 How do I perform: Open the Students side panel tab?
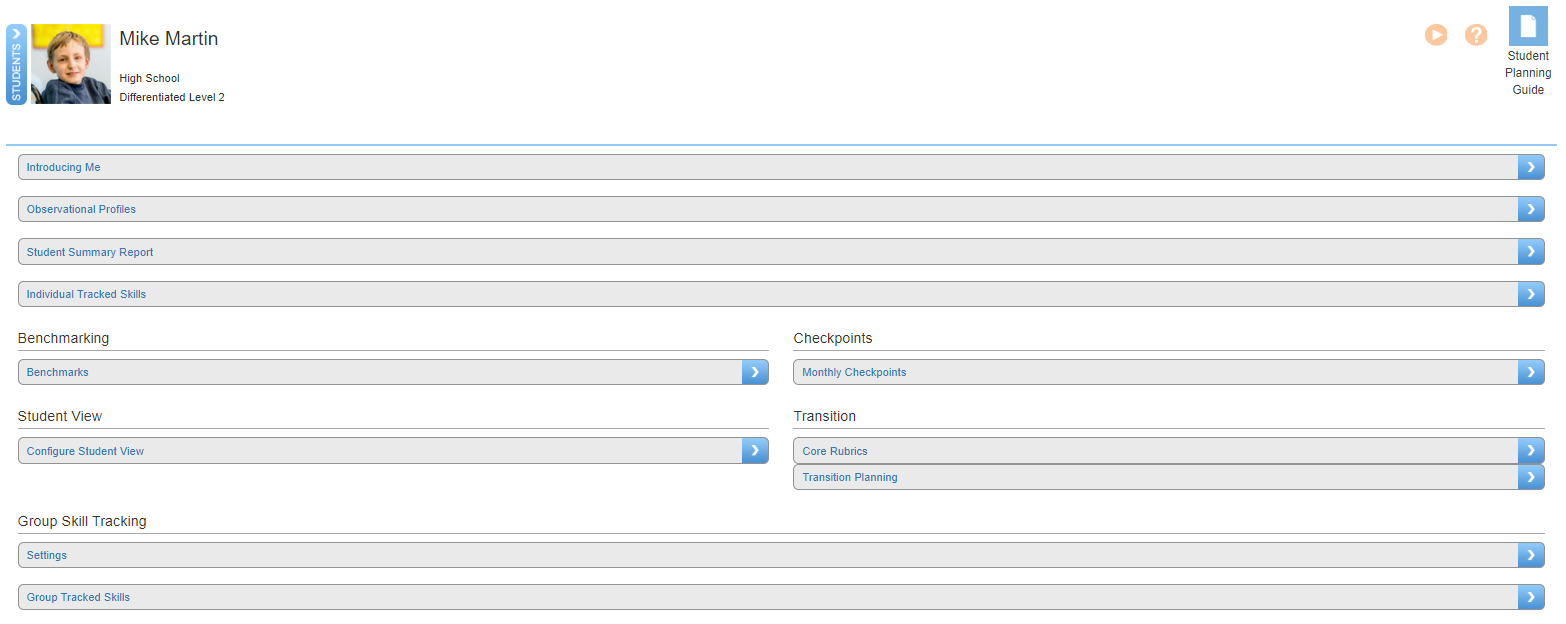pyautogui.click(x=16, y=64)
